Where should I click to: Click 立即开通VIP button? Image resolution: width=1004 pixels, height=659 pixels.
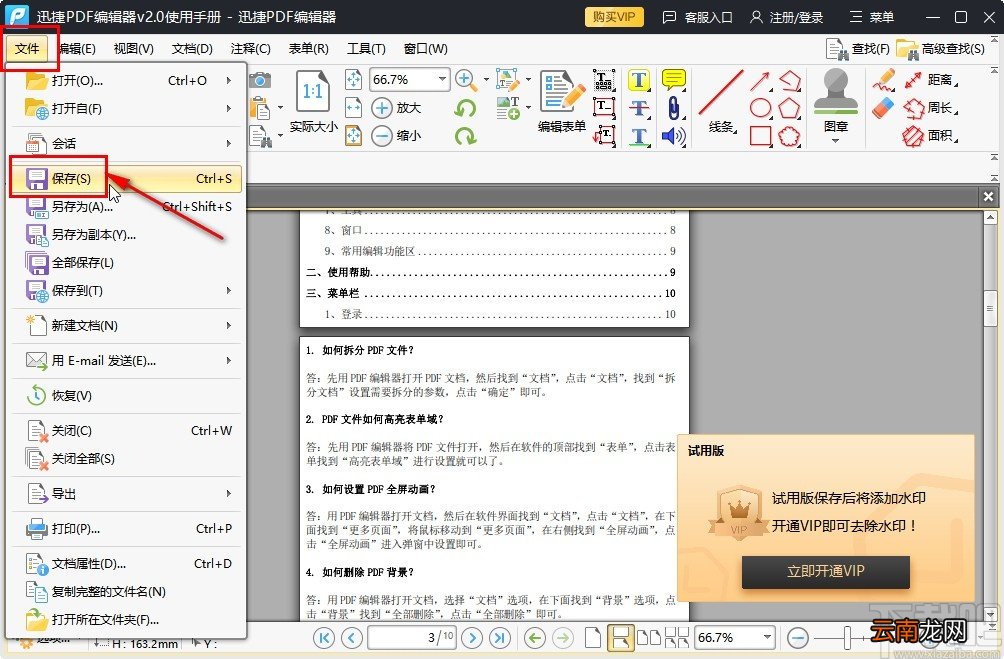tap(825, 571)
